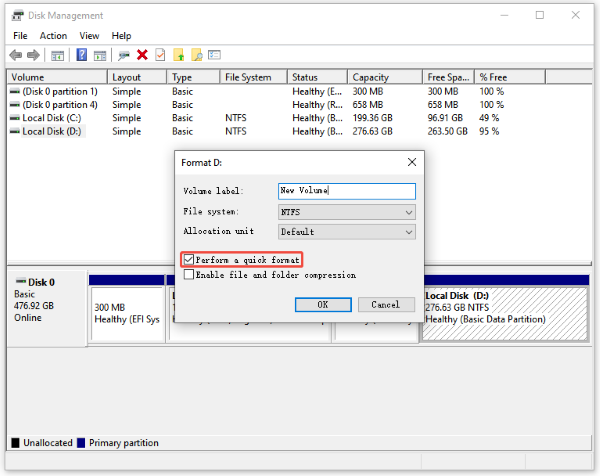This screenshot has width=600, height=476.
Task: Click the Connect/Refresh disk toolbar icon
Action: (x=124, y=55)
